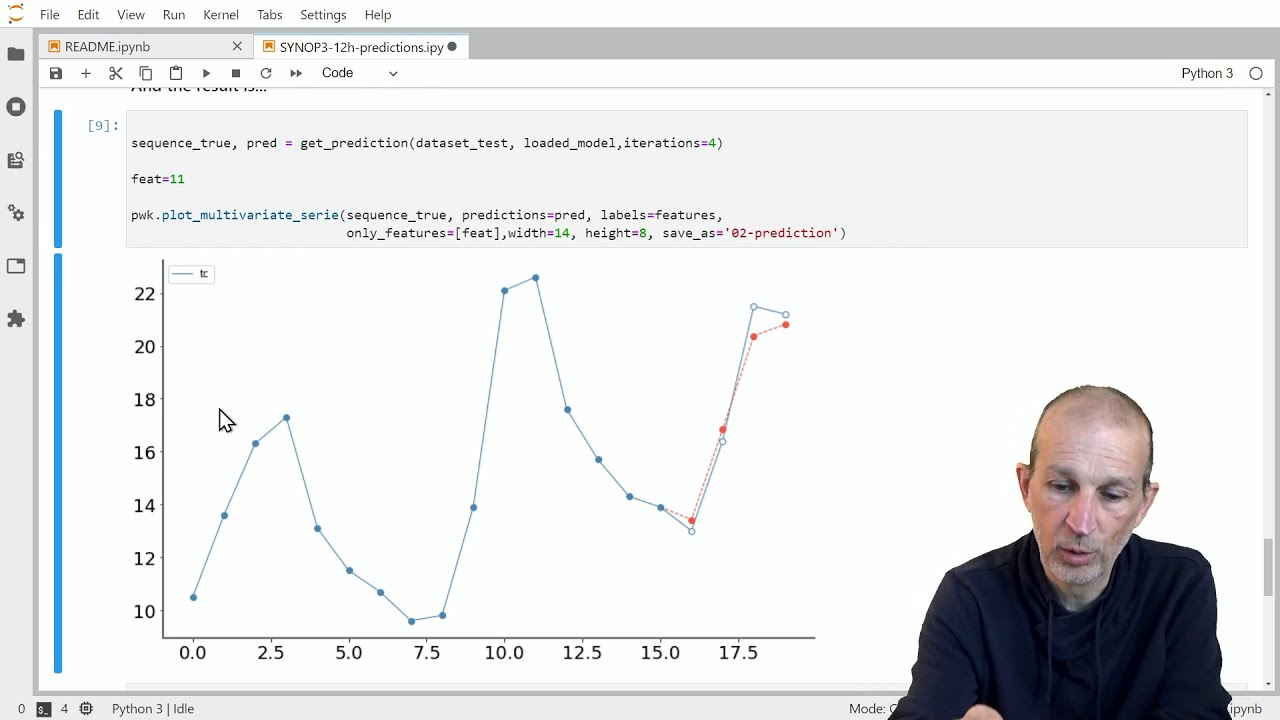Click the line with feat=11

[158, 179]
